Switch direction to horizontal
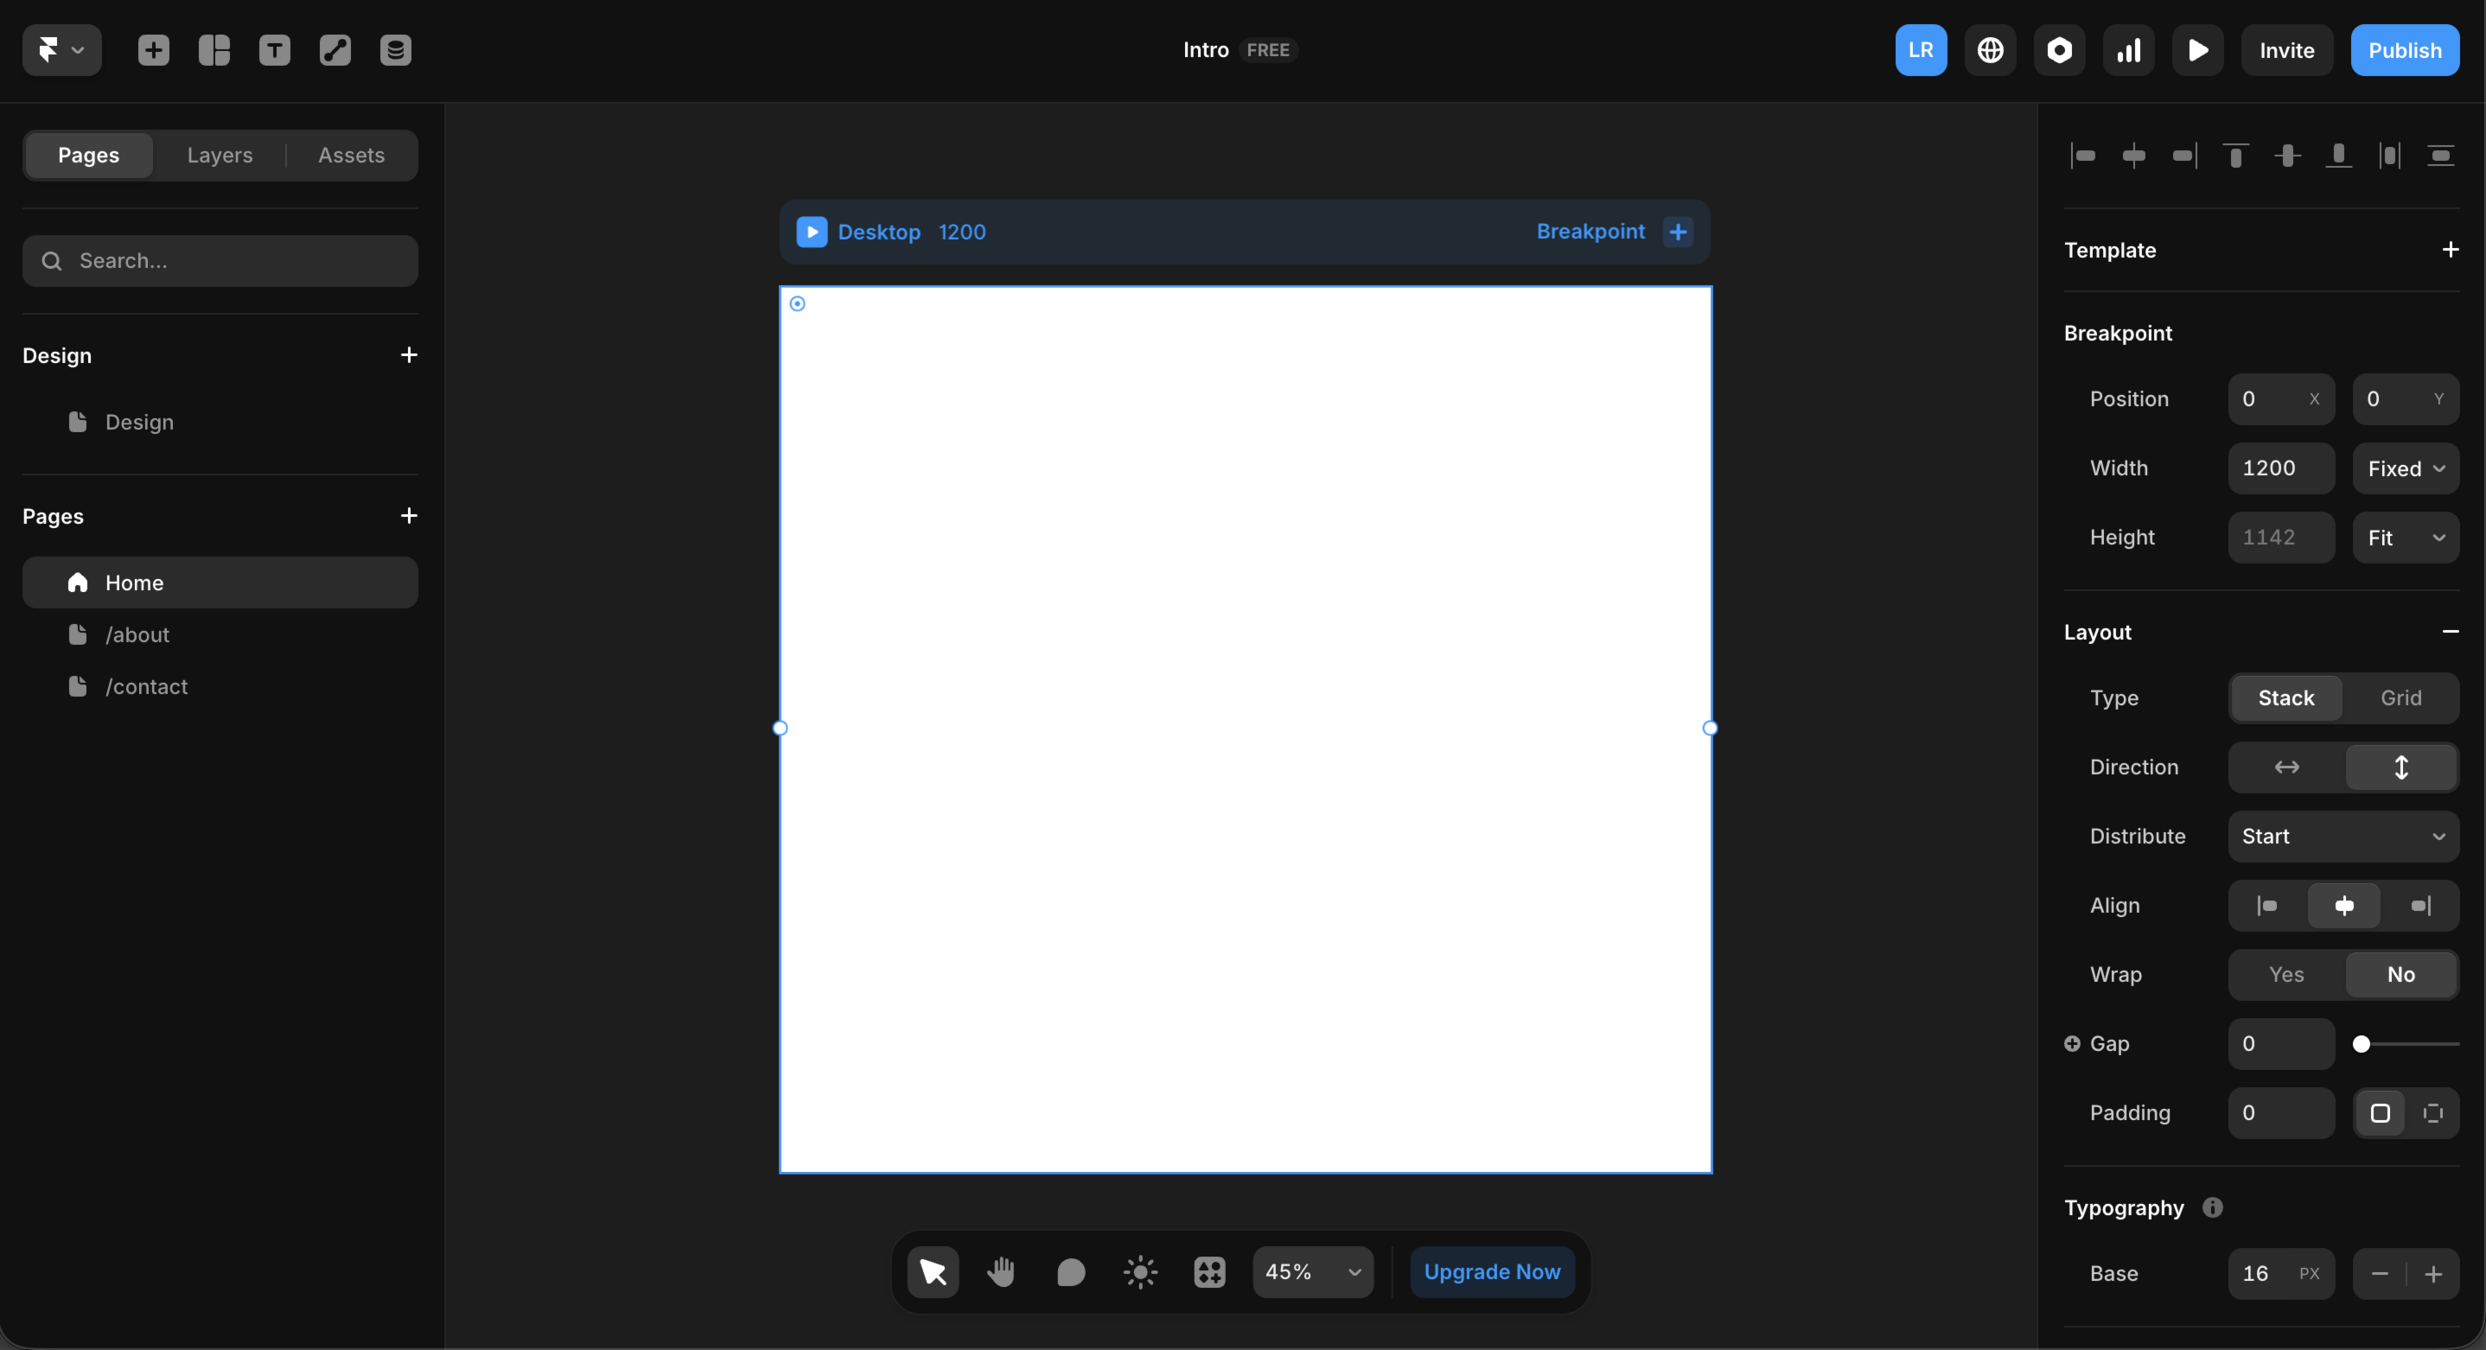Screen dimensions: 2486x1350 (x=2286, y=767)
